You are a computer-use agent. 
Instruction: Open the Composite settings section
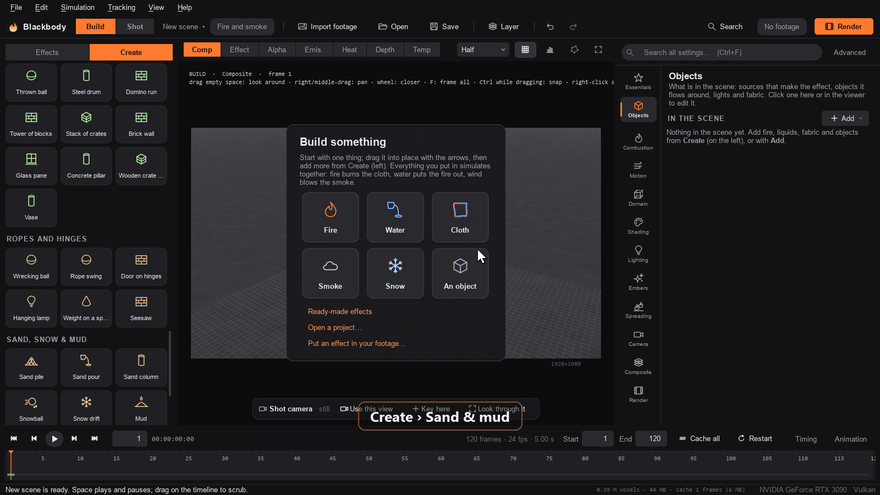pos(638,366)
